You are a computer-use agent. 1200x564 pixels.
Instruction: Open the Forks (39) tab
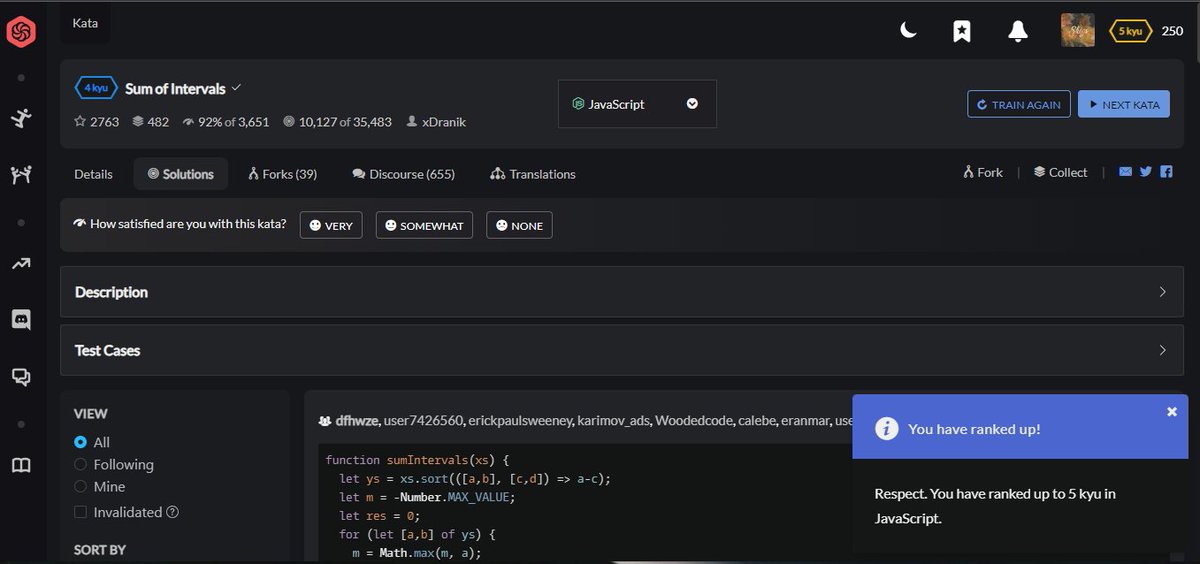(x=283, y=174)
